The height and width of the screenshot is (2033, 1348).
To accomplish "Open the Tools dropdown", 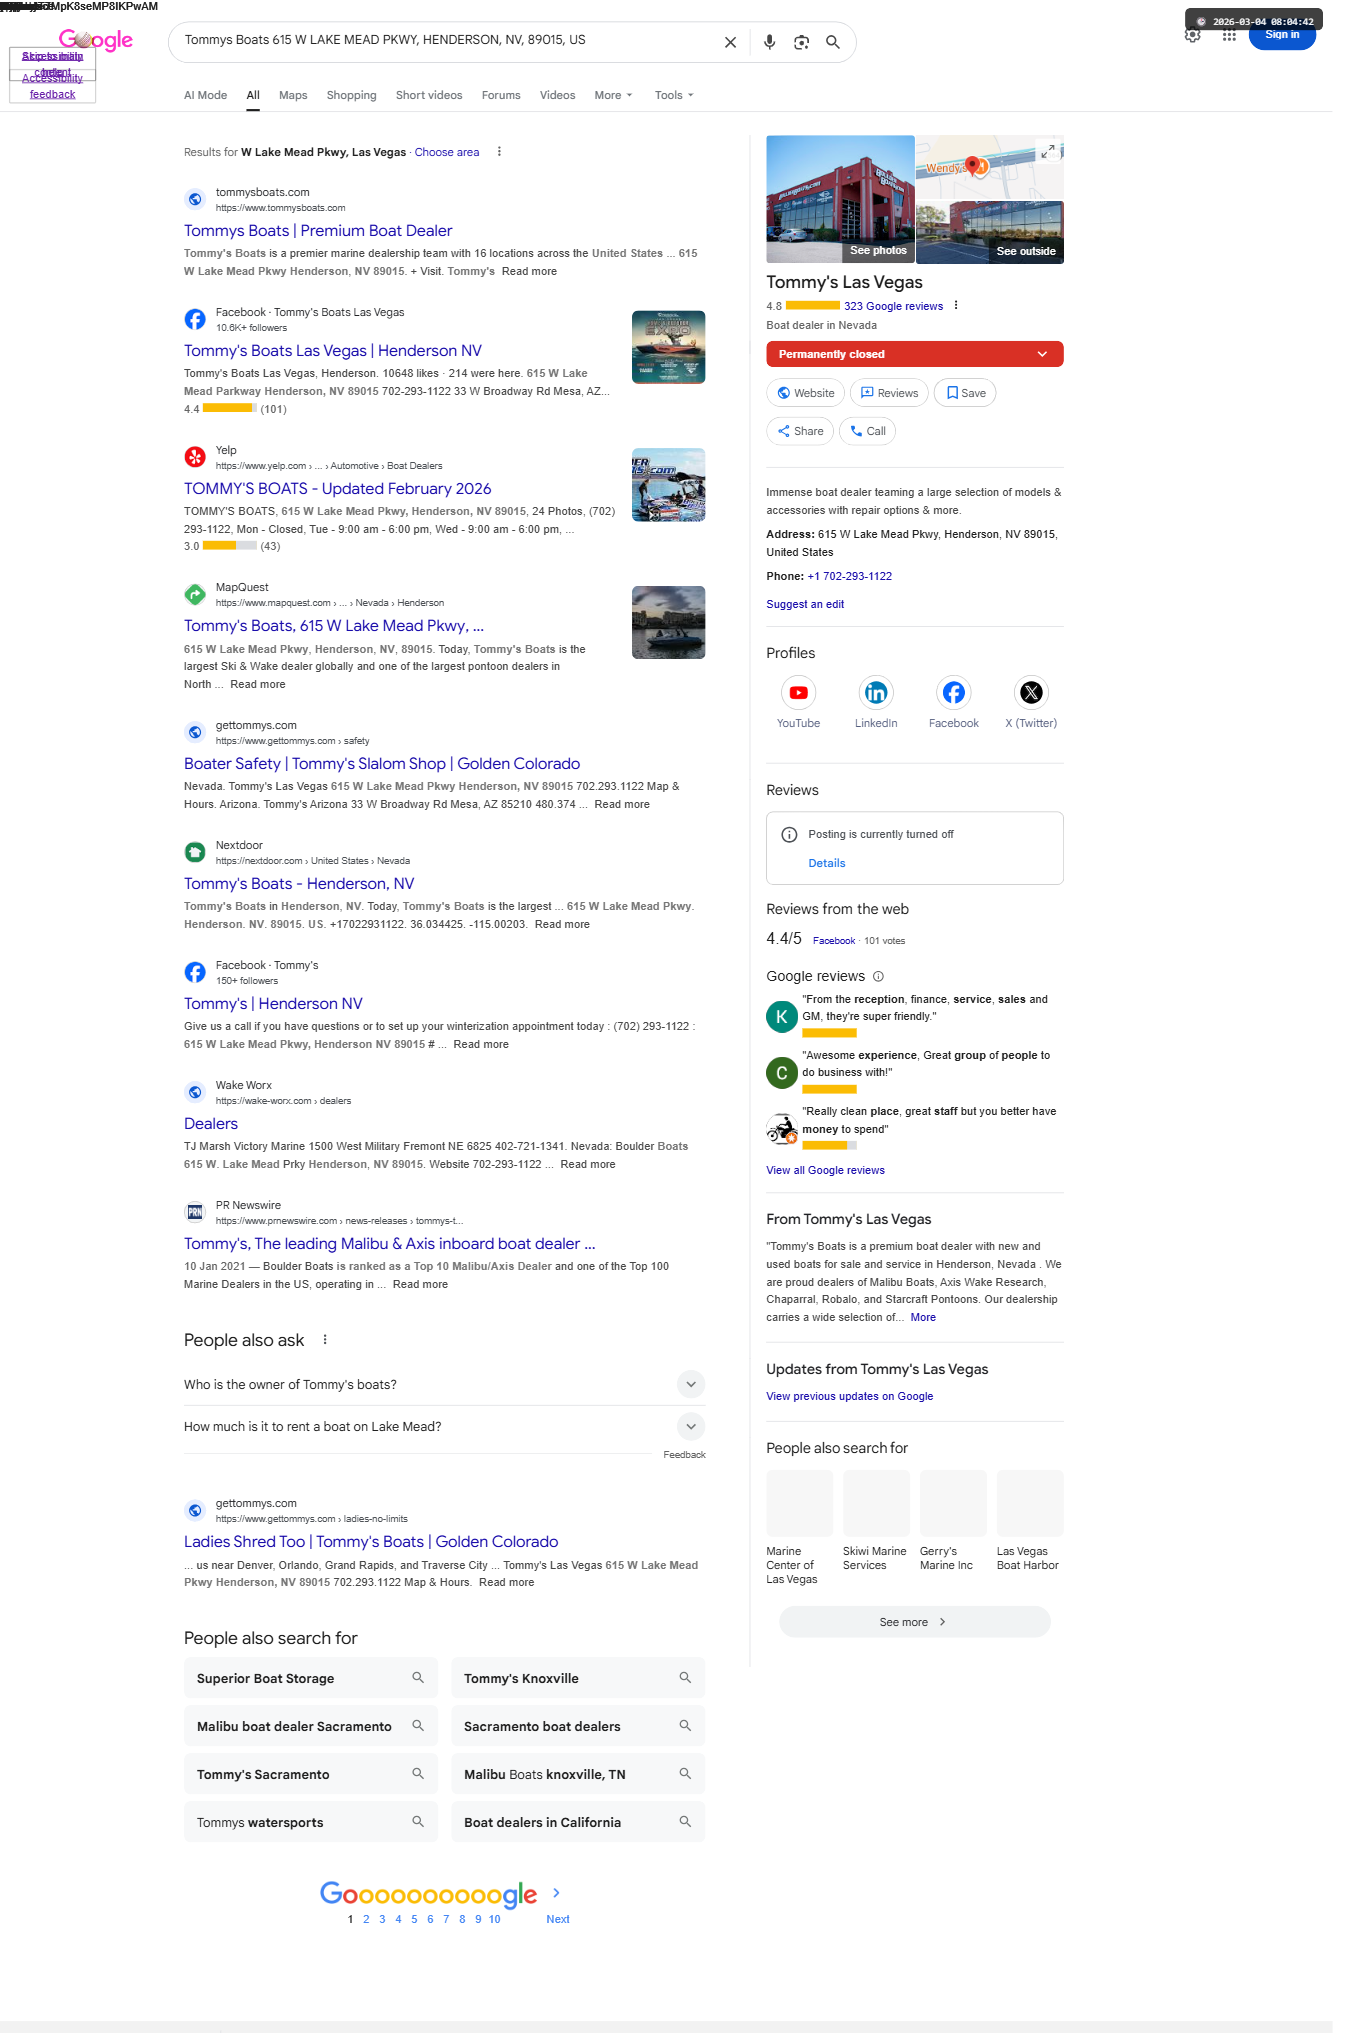I will point(674,95).
